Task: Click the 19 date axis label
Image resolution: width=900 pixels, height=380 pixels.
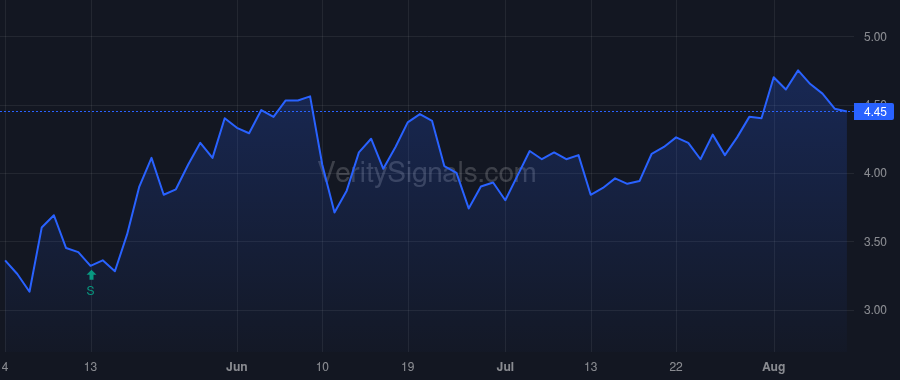Action: (408, 367)
